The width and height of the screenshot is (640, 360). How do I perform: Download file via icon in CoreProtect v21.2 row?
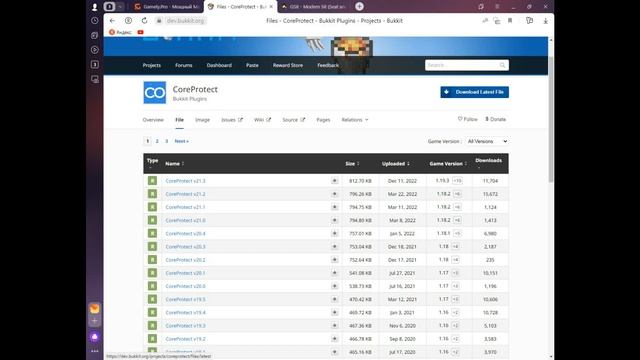[x=334, y=194]
